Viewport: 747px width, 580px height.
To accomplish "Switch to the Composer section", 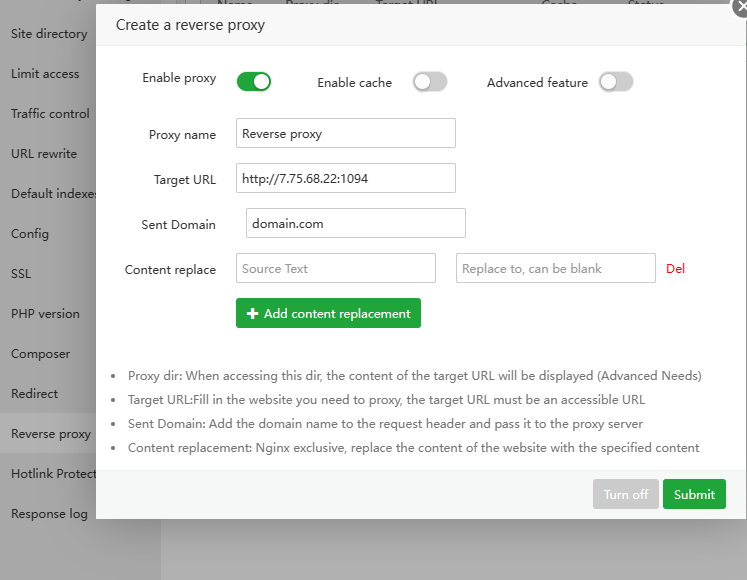I will point(41,353).
